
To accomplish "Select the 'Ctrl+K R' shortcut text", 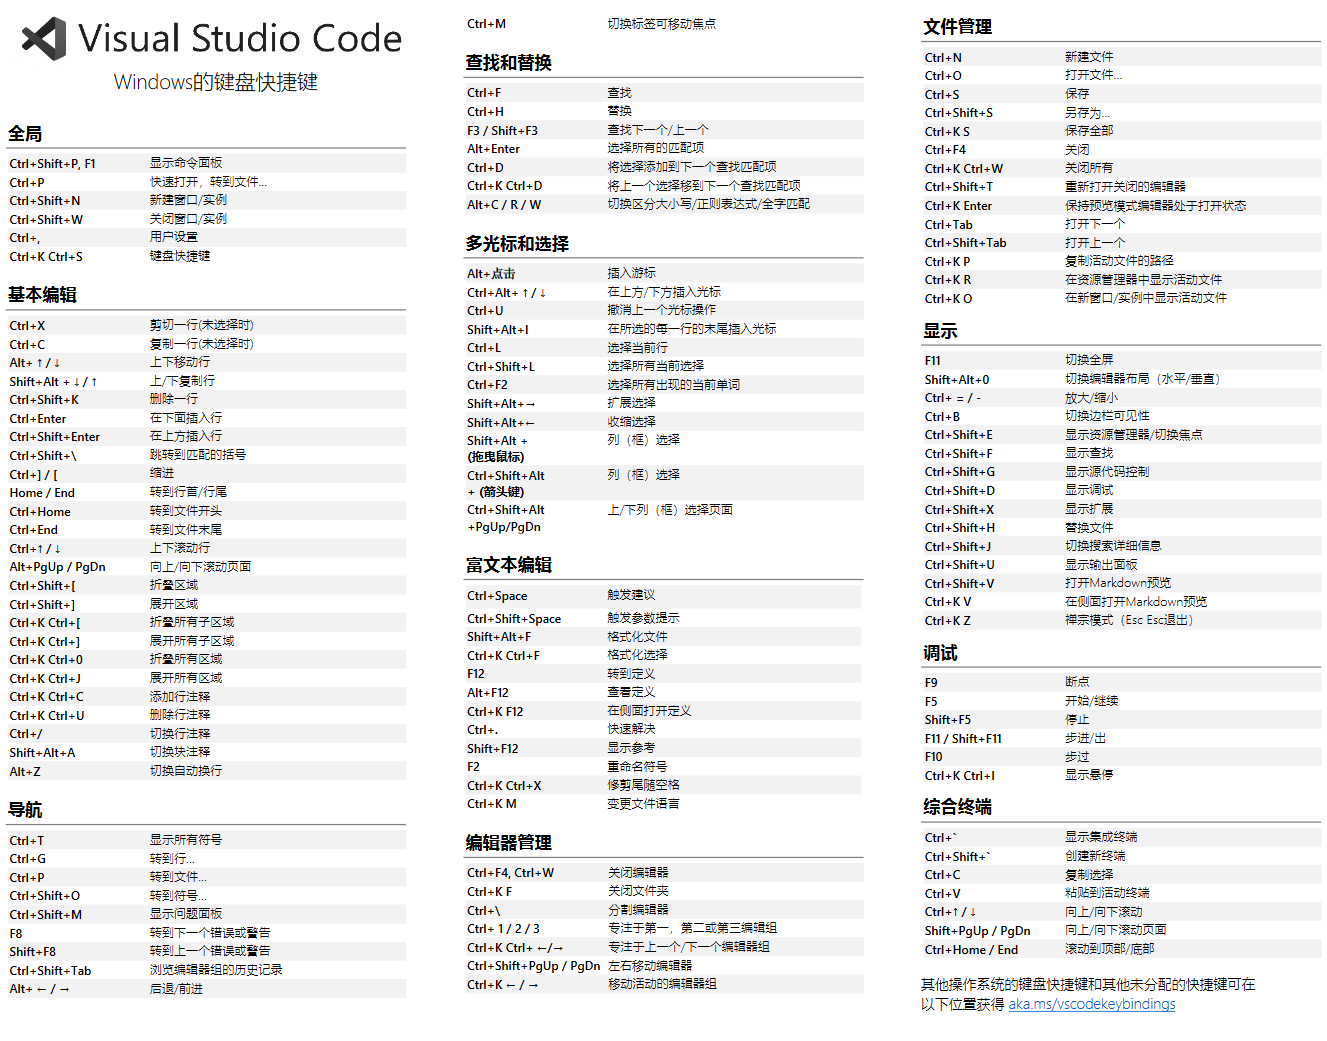I will click(948, 280).
